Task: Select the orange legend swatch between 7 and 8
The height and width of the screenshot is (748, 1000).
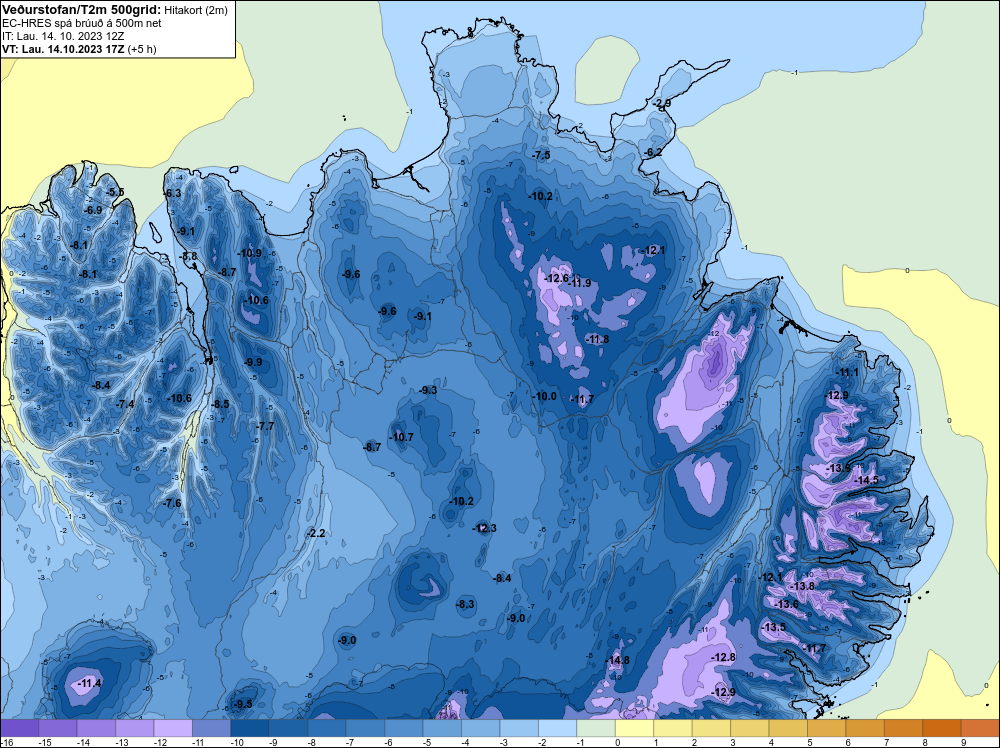Action: 904,728
